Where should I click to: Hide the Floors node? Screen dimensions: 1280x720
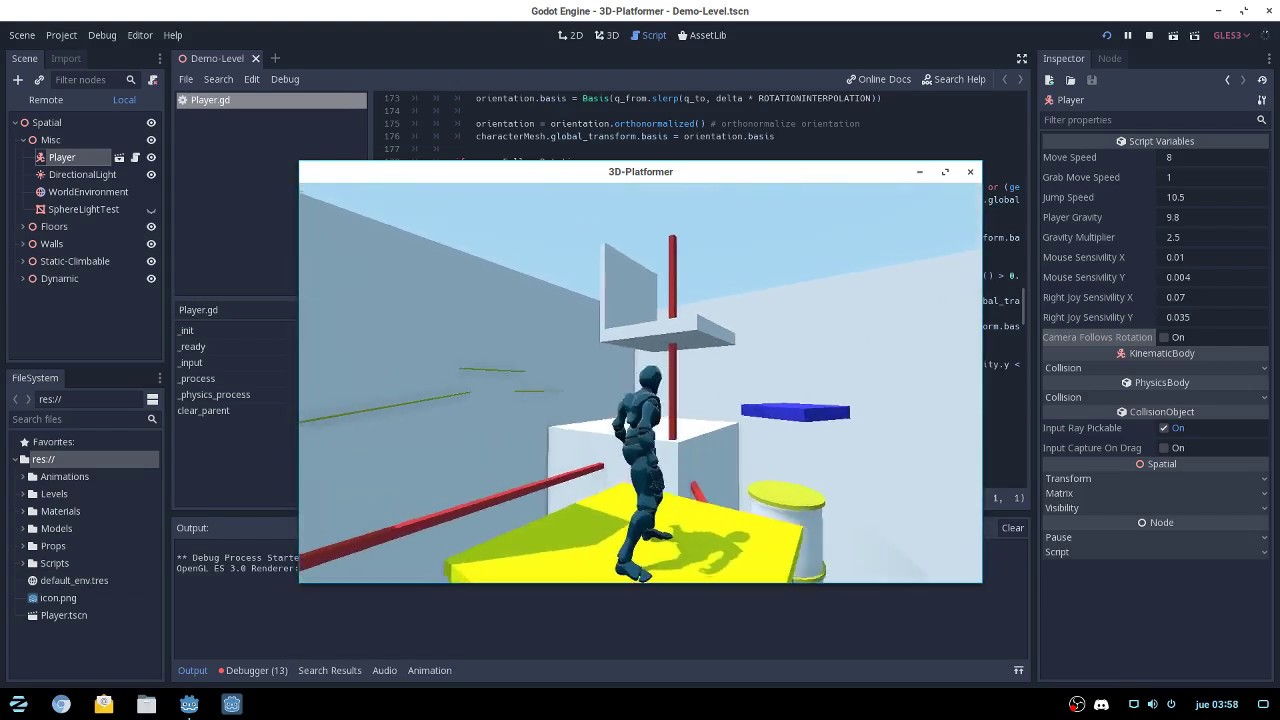click(x=151, y=227)
